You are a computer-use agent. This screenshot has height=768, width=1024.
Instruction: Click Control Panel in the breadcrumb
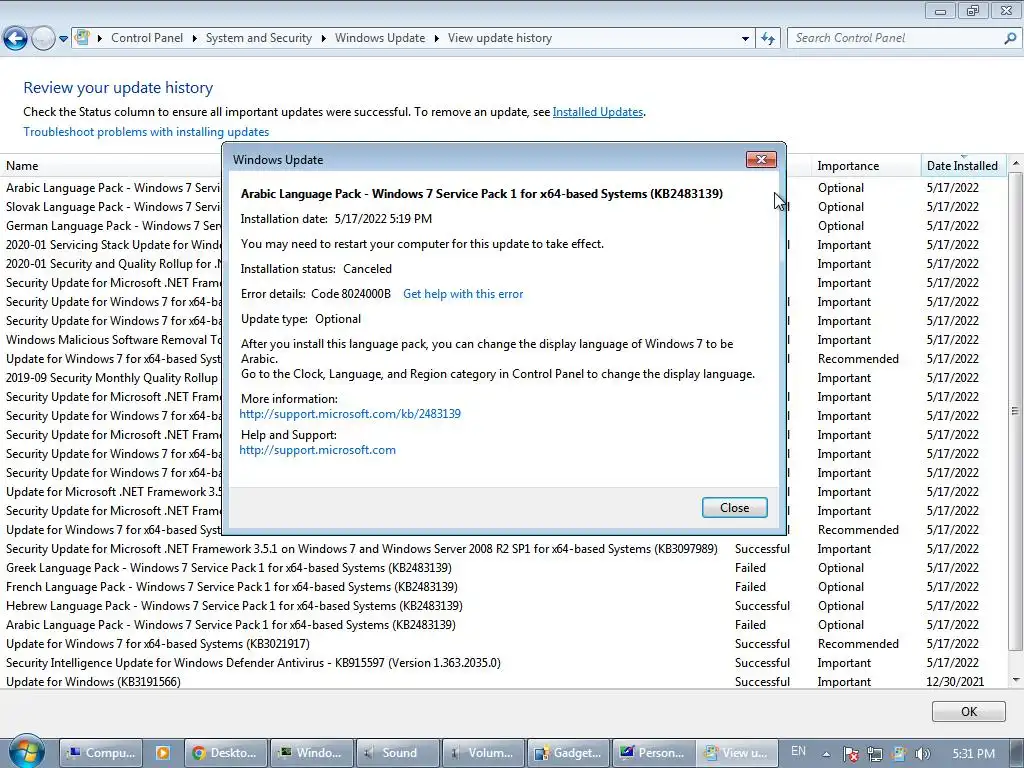(147, 38)
